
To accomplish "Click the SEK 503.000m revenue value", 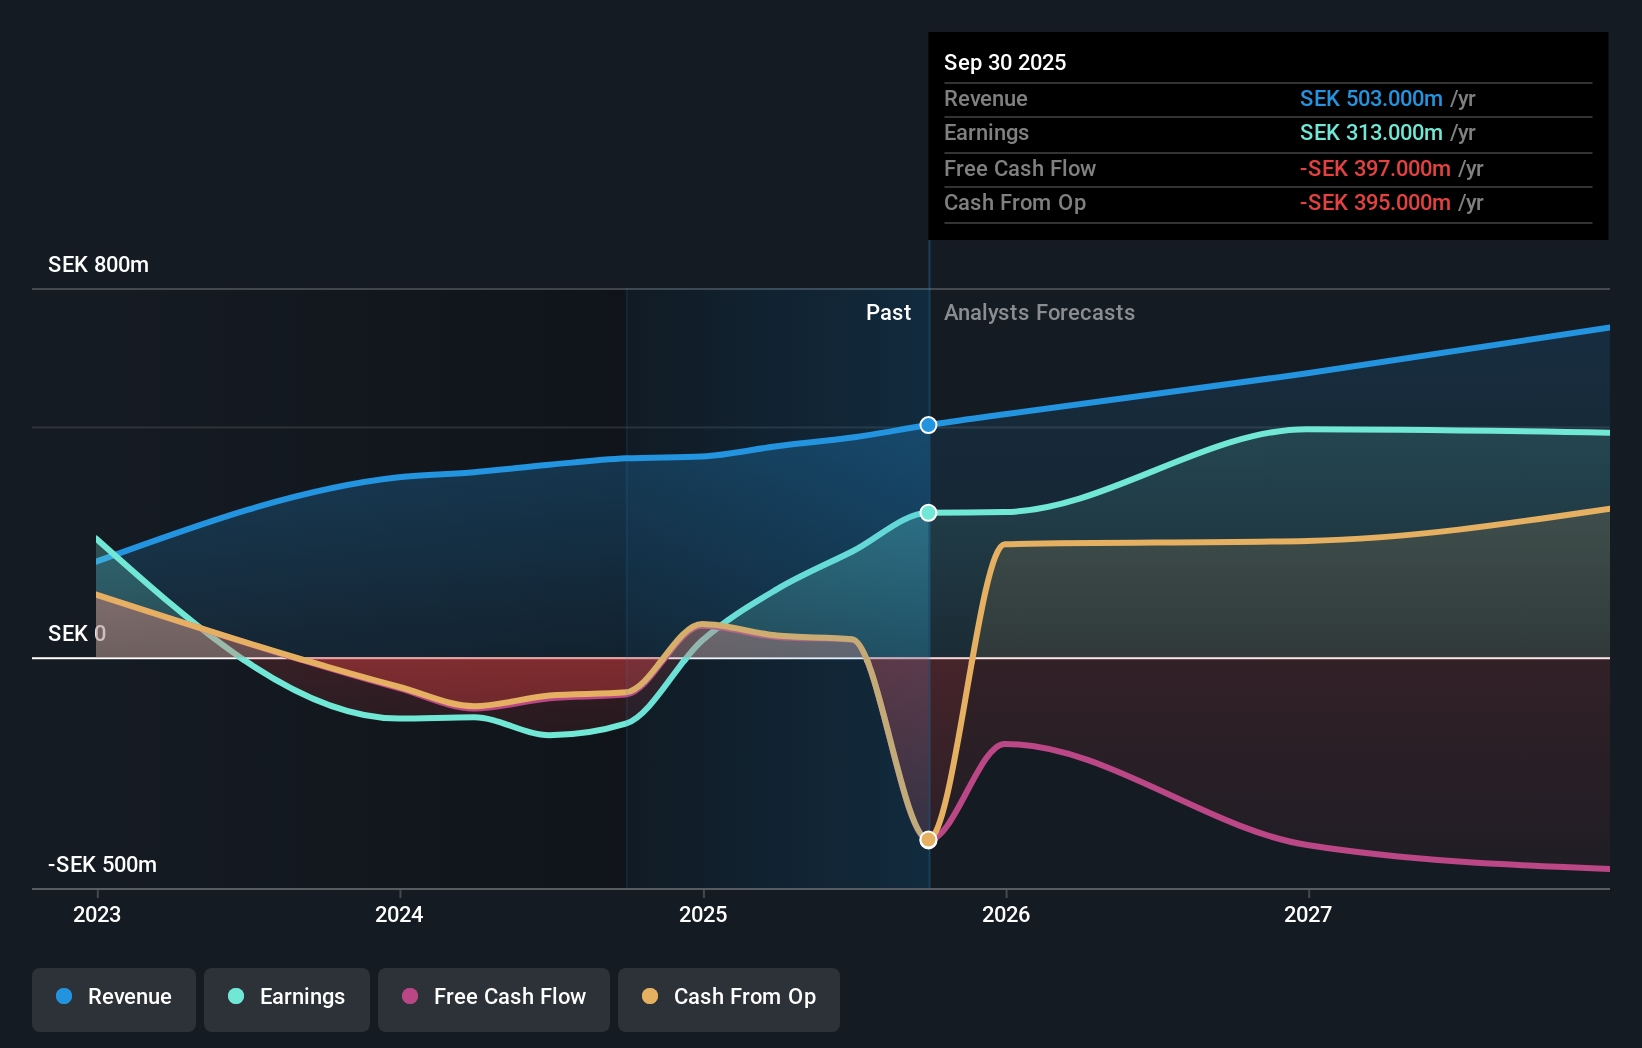I will tap(1371, 99).
